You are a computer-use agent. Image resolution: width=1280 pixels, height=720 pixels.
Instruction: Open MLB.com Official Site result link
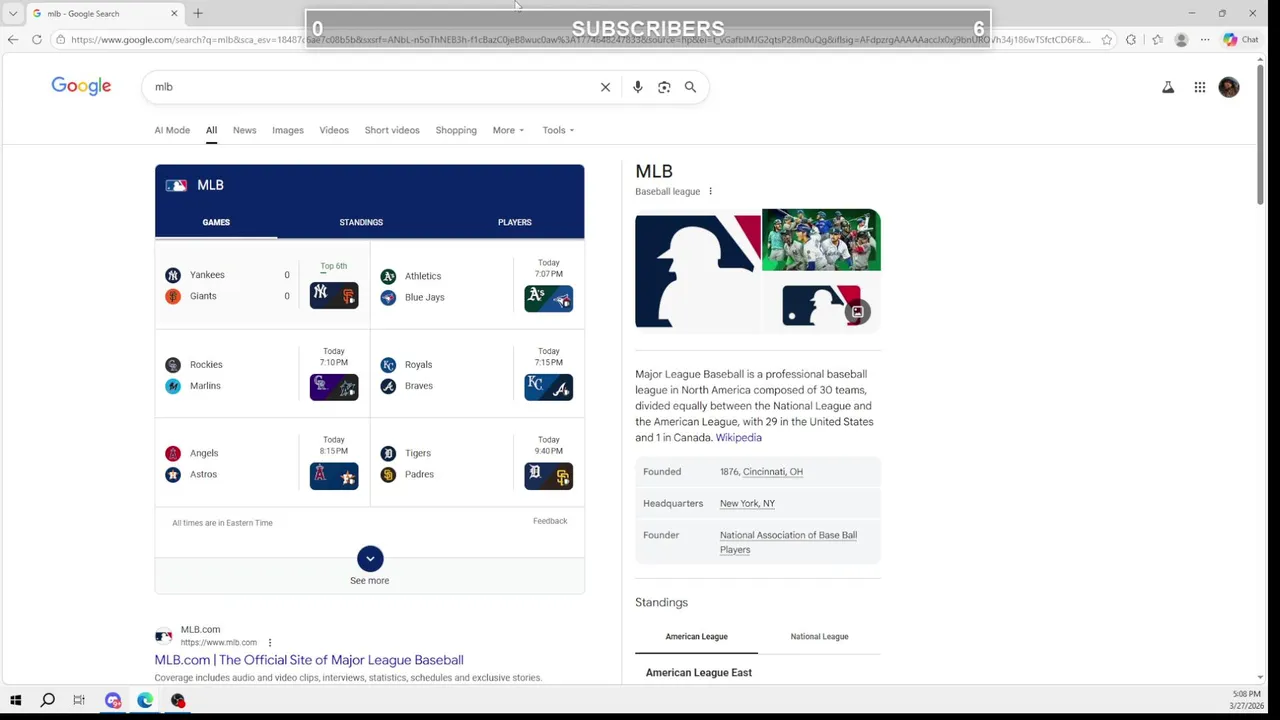click(x=309, y=660)
